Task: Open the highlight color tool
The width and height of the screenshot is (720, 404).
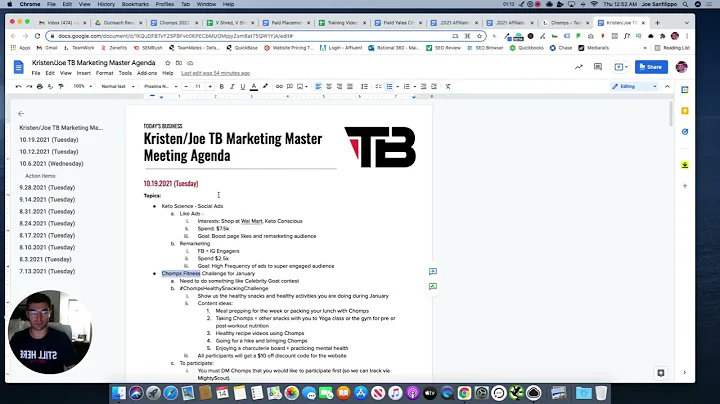Action: 265,86
